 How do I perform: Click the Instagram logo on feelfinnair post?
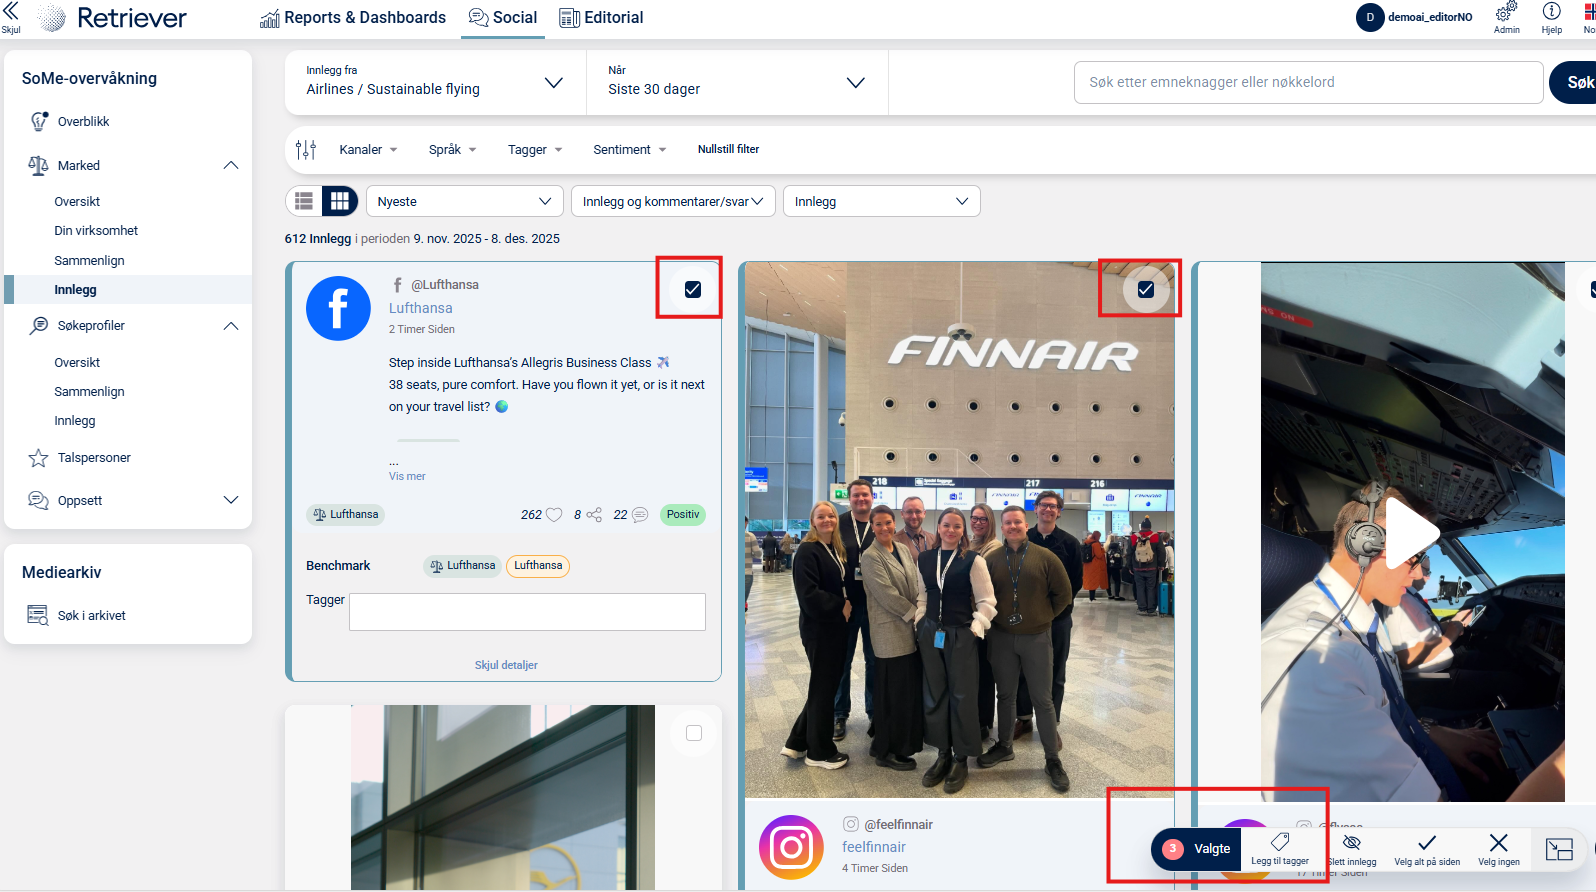tap(791, 847)
